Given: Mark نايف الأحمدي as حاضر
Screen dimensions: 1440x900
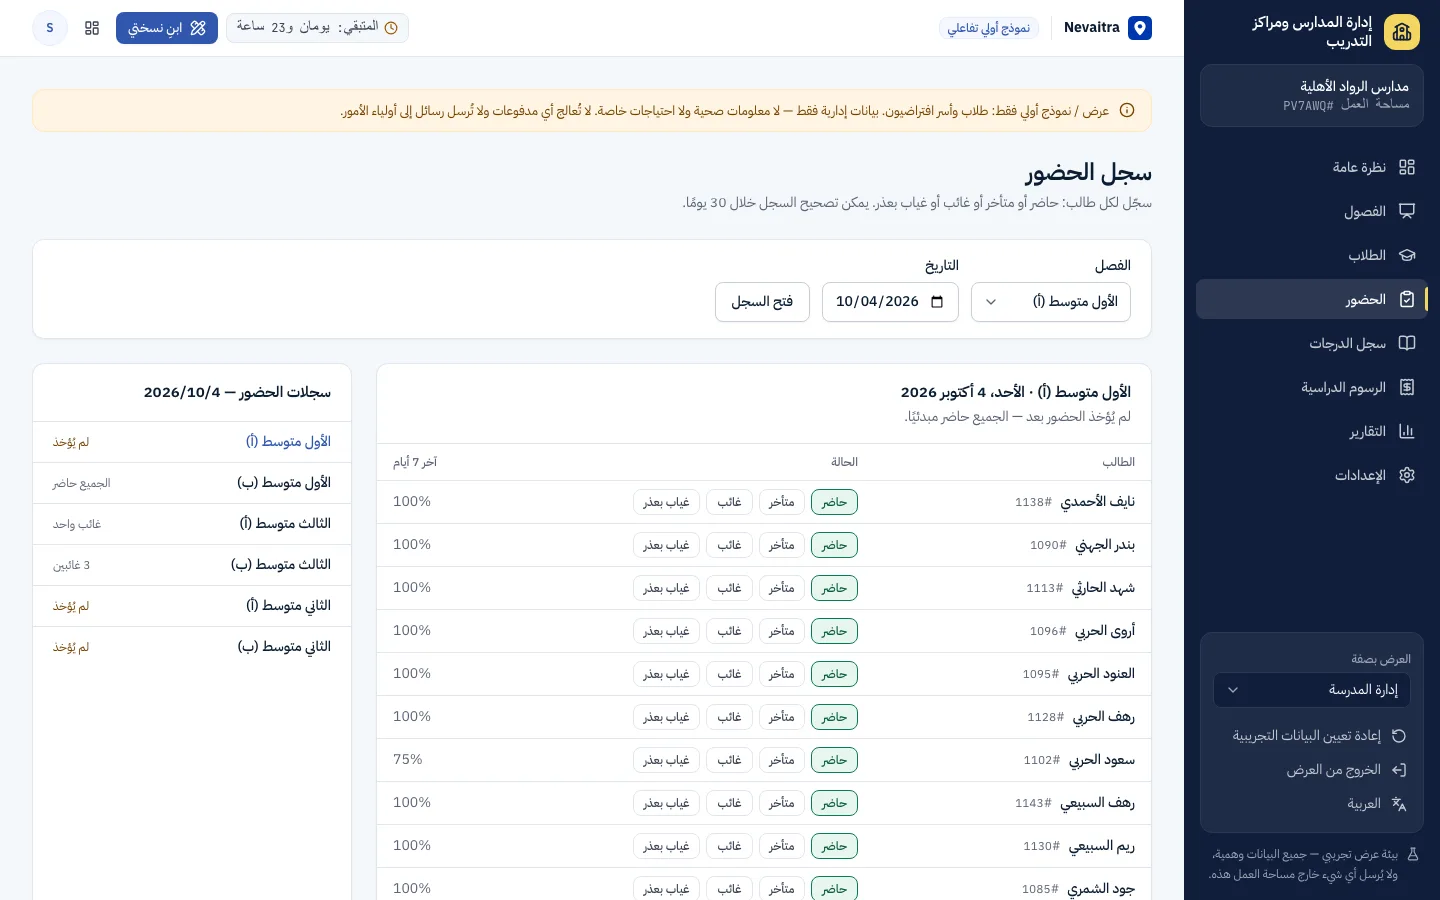Looking at the screenshot, I should pos(834,502).
